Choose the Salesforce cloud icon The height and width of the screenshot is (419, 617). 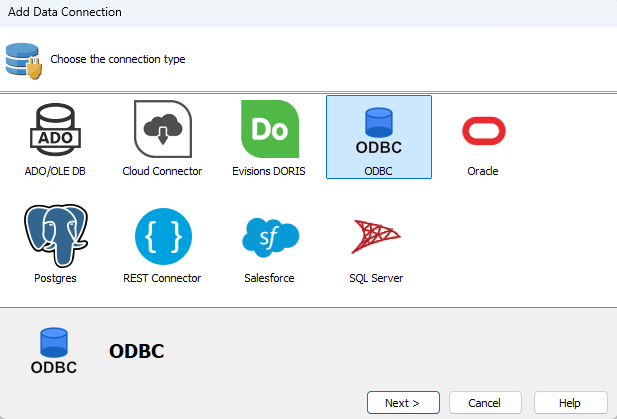click(x=270, y=236)
